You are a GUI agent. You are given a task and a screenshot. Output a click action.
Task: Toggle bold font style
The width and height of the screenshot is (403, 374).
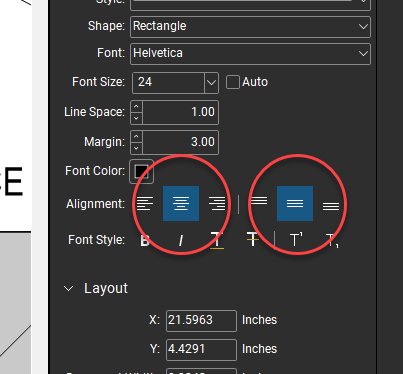pos(145,240)
